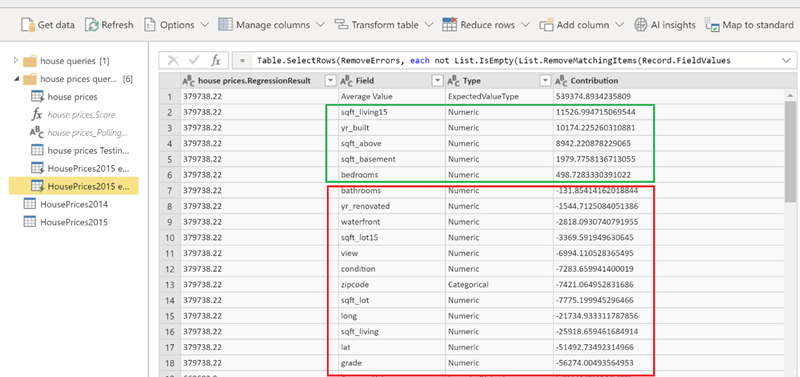
Task: Click the vertical scrollbar thumb
Action: [791, 150]
